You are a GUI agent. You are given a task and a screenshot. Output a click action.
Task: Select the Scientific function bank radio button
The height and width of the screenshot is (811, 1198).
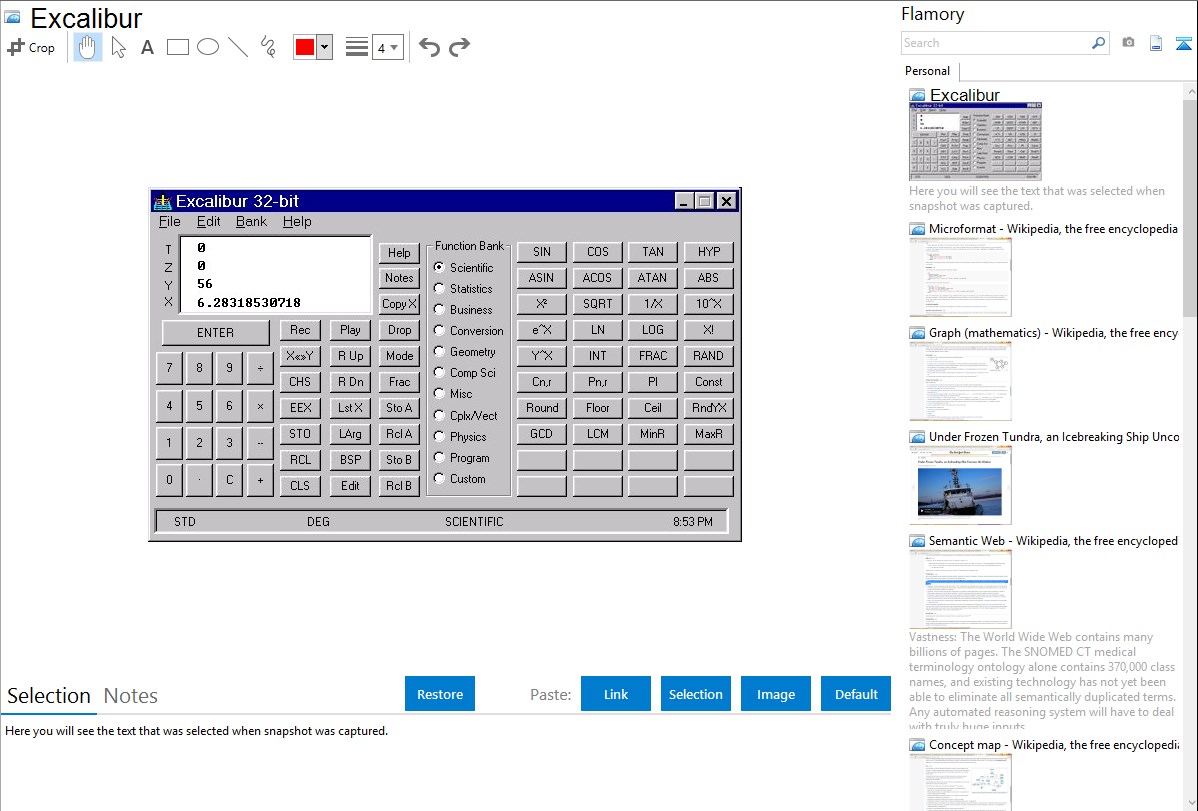(439, 268)
